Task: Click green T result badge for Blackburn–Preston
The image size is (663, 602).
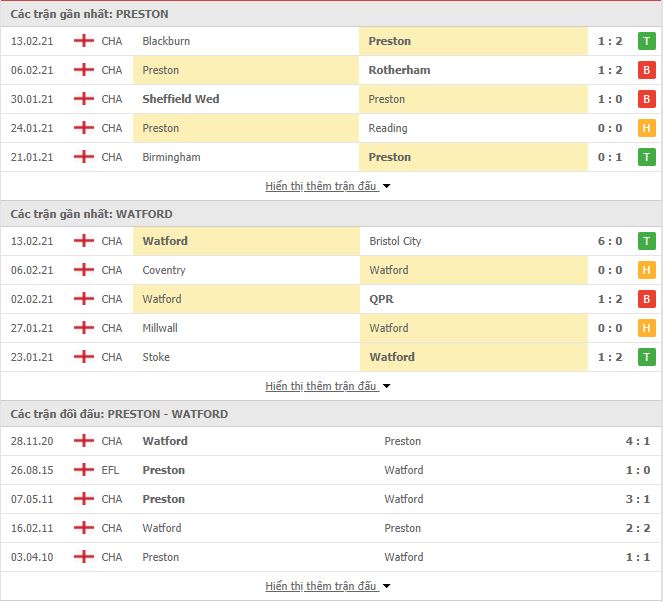Action: point(647,41)
